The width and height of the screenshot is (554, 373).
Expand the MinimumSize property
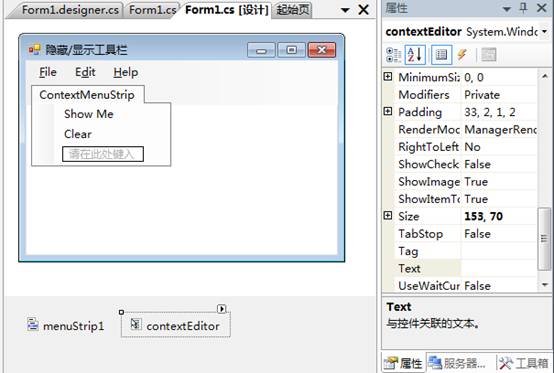[x=388, y=76]
